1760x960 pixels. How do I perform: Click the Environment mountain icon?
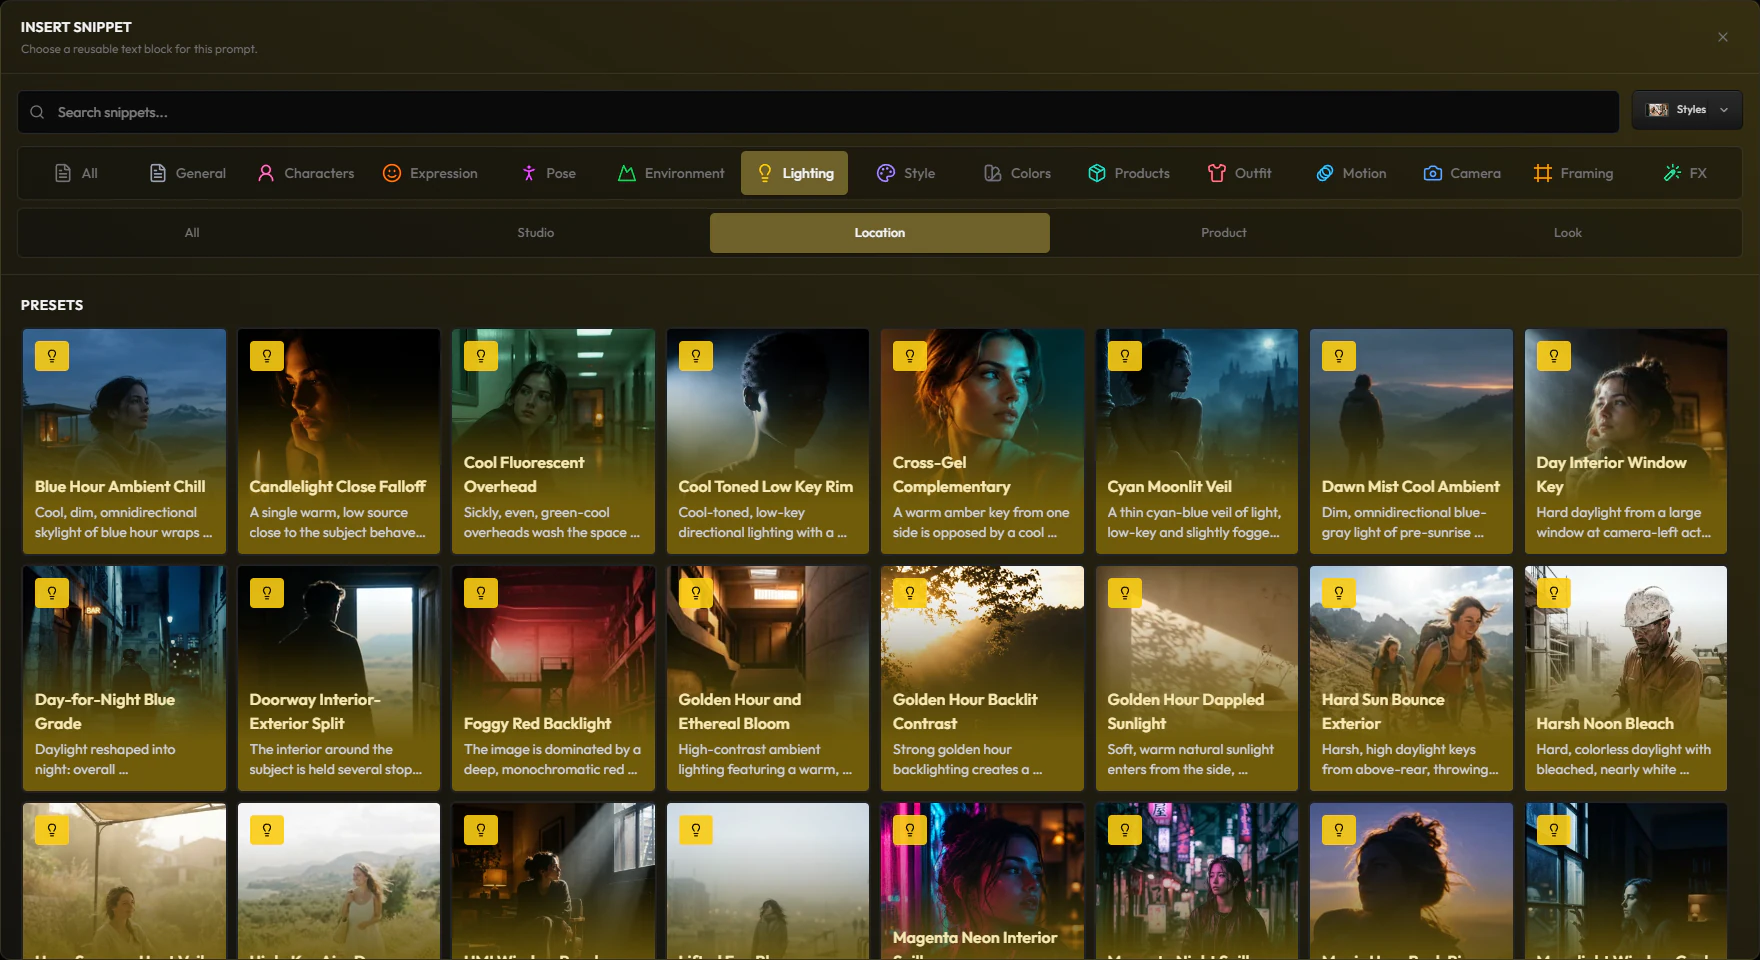click(x=627, y=173)
